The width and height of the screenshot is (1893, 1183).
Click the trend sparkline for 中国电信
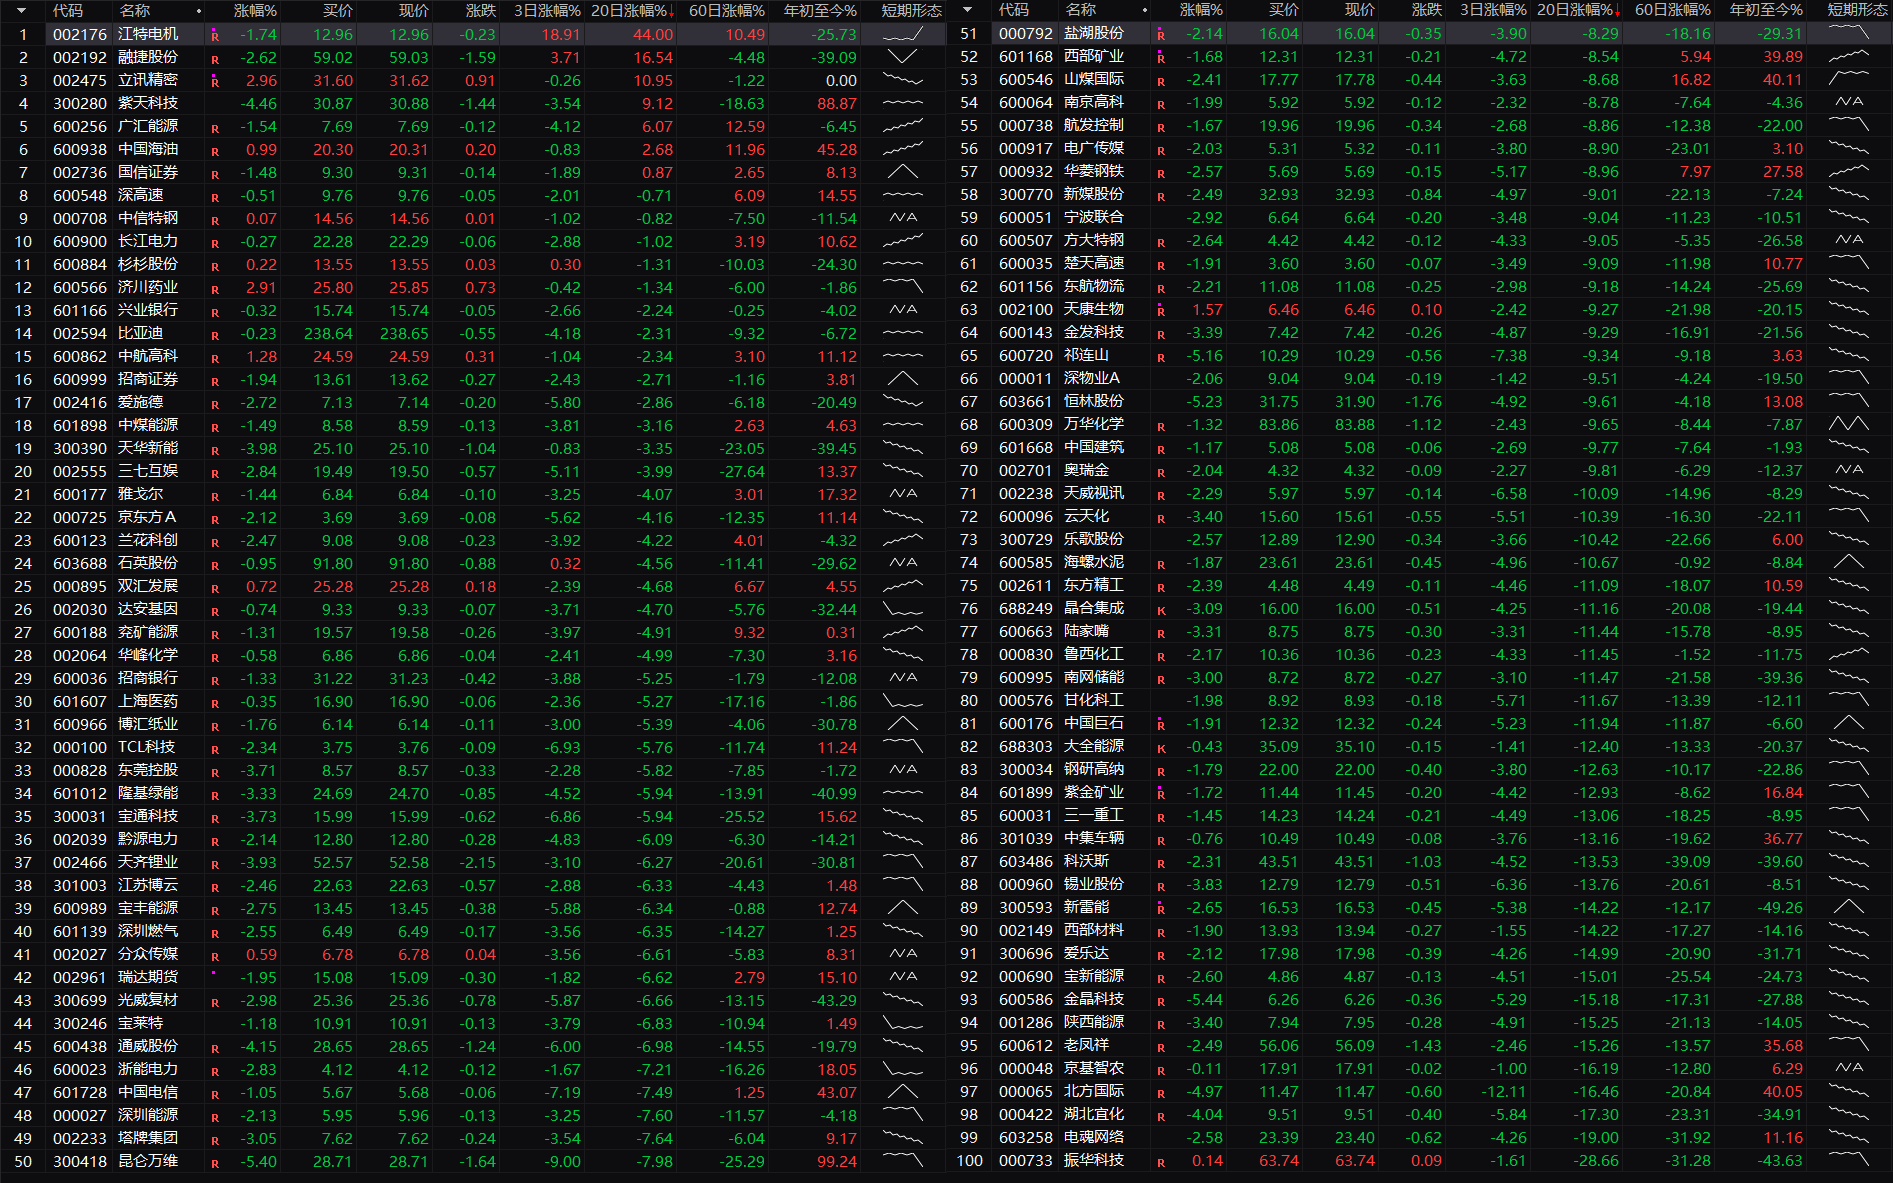tap(903, 1092)
